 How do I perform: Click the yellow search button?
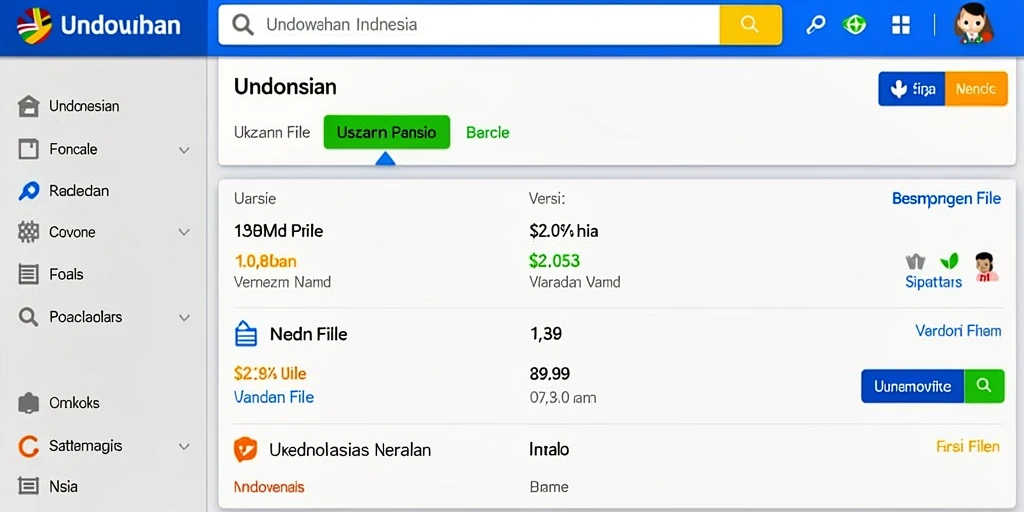750,25
